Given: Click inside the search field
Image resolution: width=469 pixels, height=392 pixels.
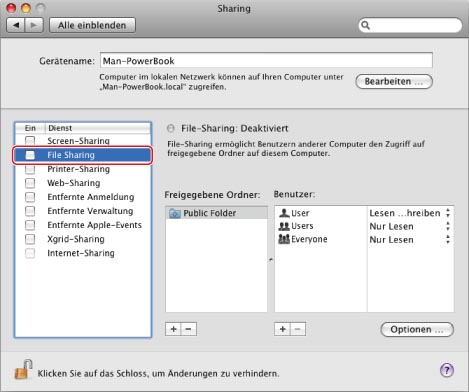Looking at the screenshot, I should point(410,26).
